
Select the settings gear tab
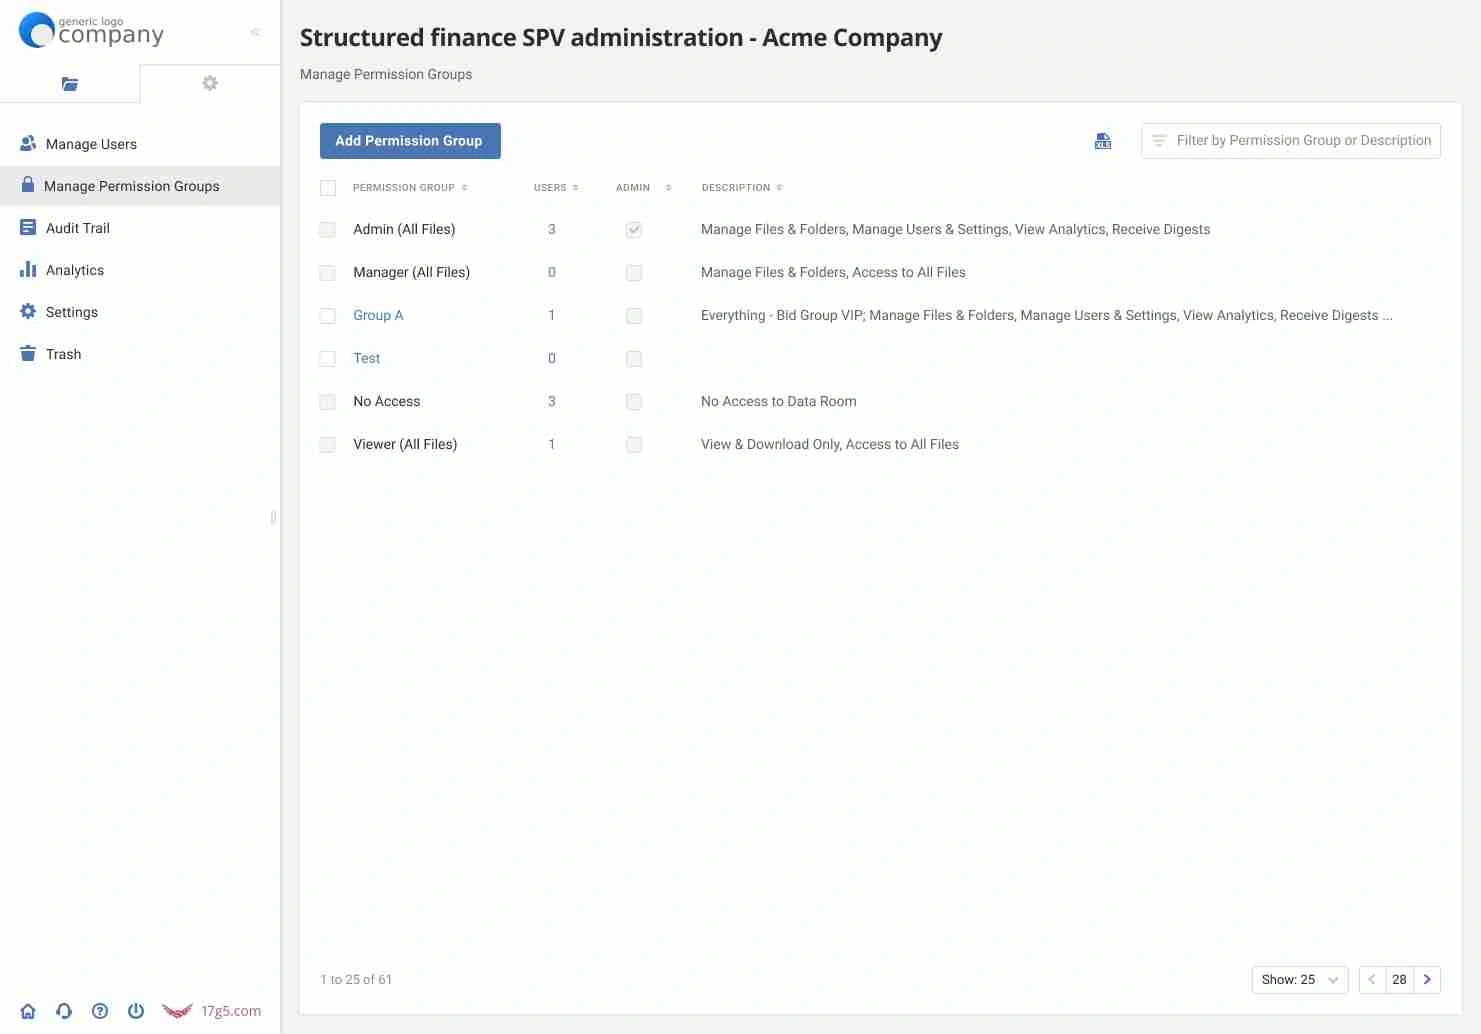coord(210,83)
